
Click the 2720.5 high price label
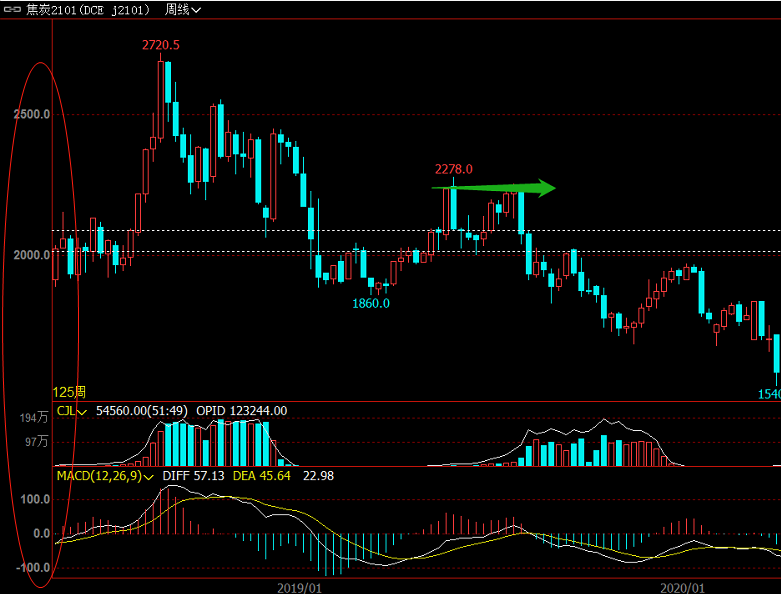pos(161,45)
